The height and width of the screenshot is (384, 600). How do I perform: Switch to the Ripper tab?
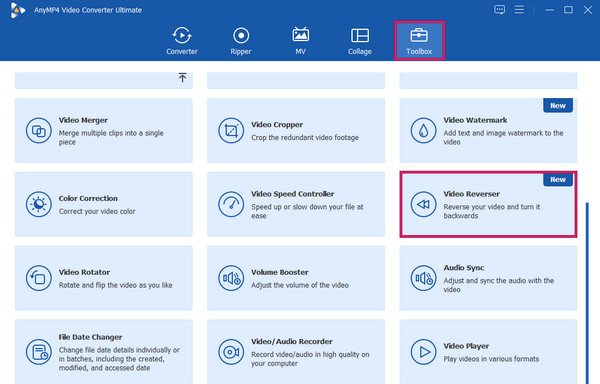tap(241, 41)
